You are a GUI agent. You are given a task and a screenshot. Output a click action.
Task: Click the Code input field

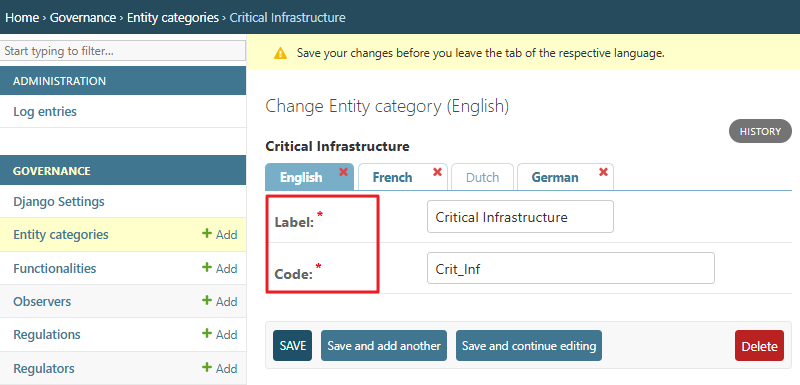pos(571,268)
